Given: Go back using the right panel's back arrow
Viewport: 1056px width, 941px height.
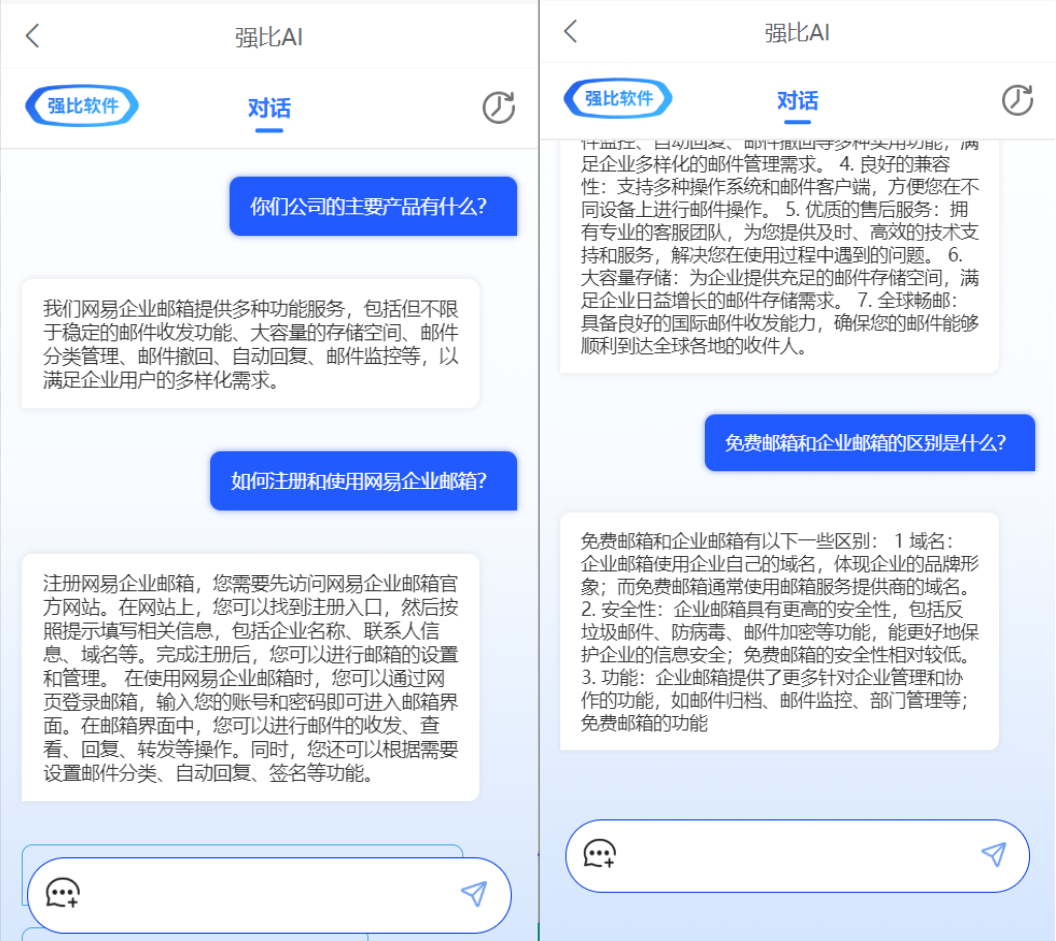Looking at the screenshot, I should (571, 31).
